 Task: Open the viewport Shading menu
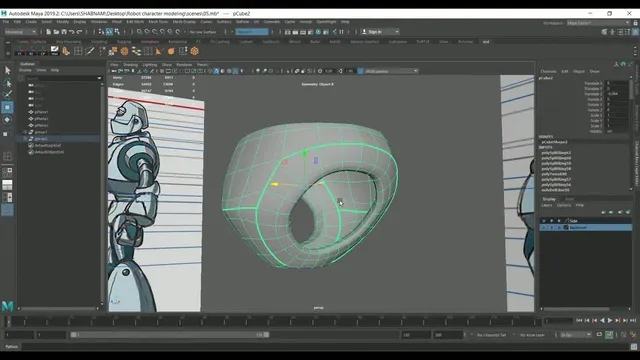click(130, 64)
